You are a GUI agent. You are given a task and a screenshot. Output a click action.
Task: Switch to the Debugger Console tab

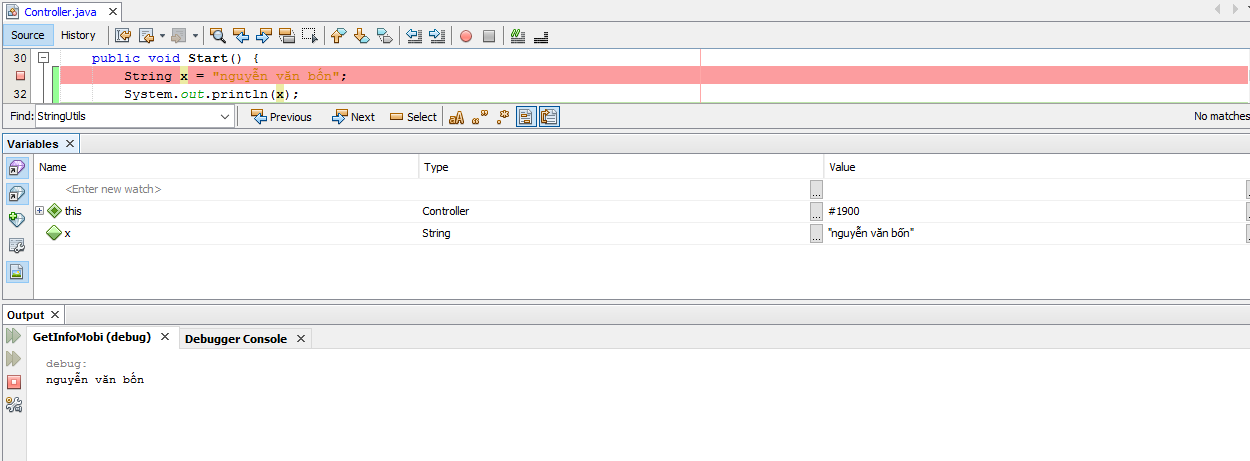236,339
